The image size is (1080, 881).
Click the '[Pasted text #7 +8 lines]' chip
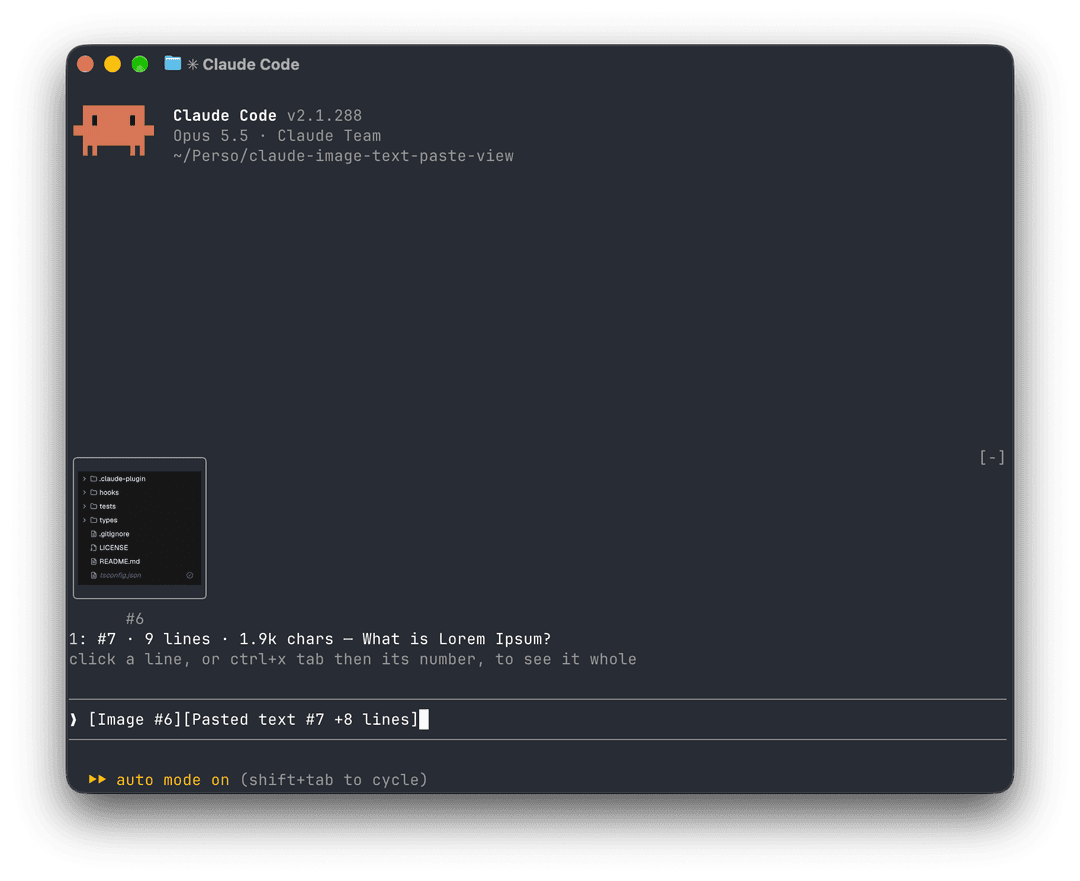pos(301,720)
